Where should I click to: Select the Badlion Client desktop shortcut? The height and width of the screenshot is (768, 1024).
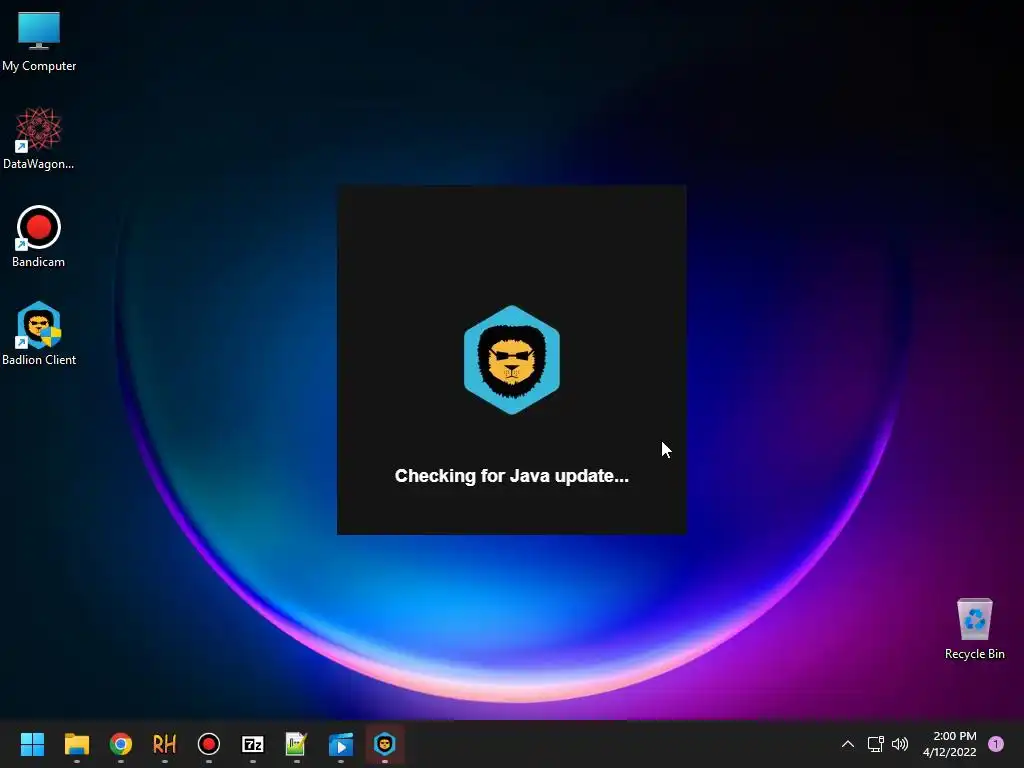tap(39, 334)
